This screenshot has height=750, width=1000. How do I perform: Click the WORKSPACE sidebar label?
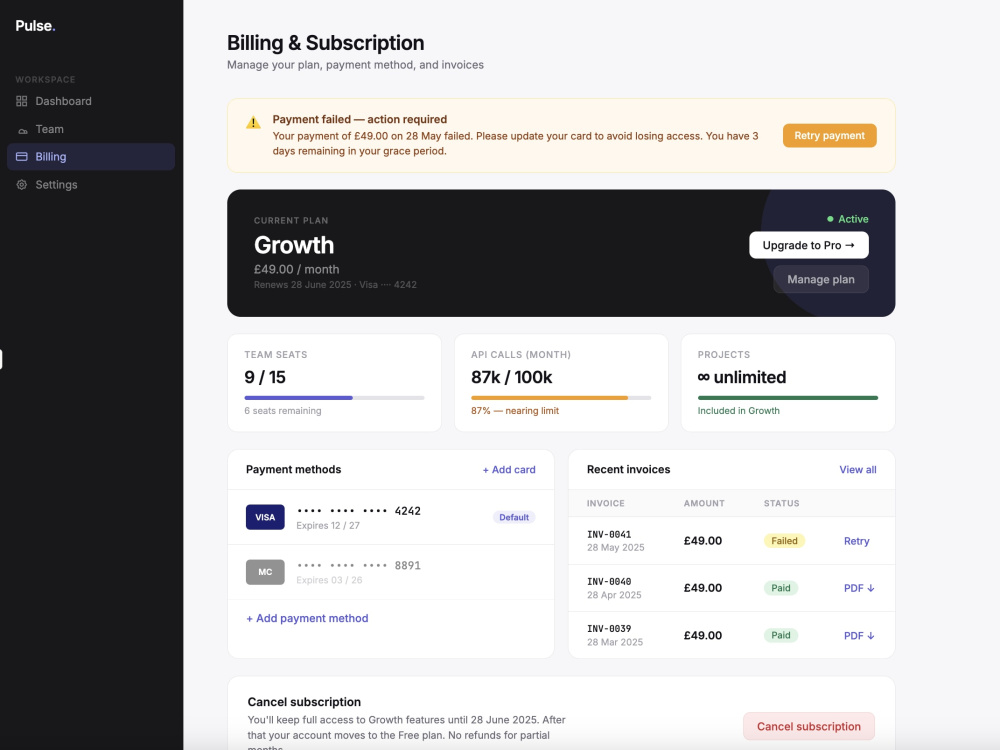click(x=45, y=80)
